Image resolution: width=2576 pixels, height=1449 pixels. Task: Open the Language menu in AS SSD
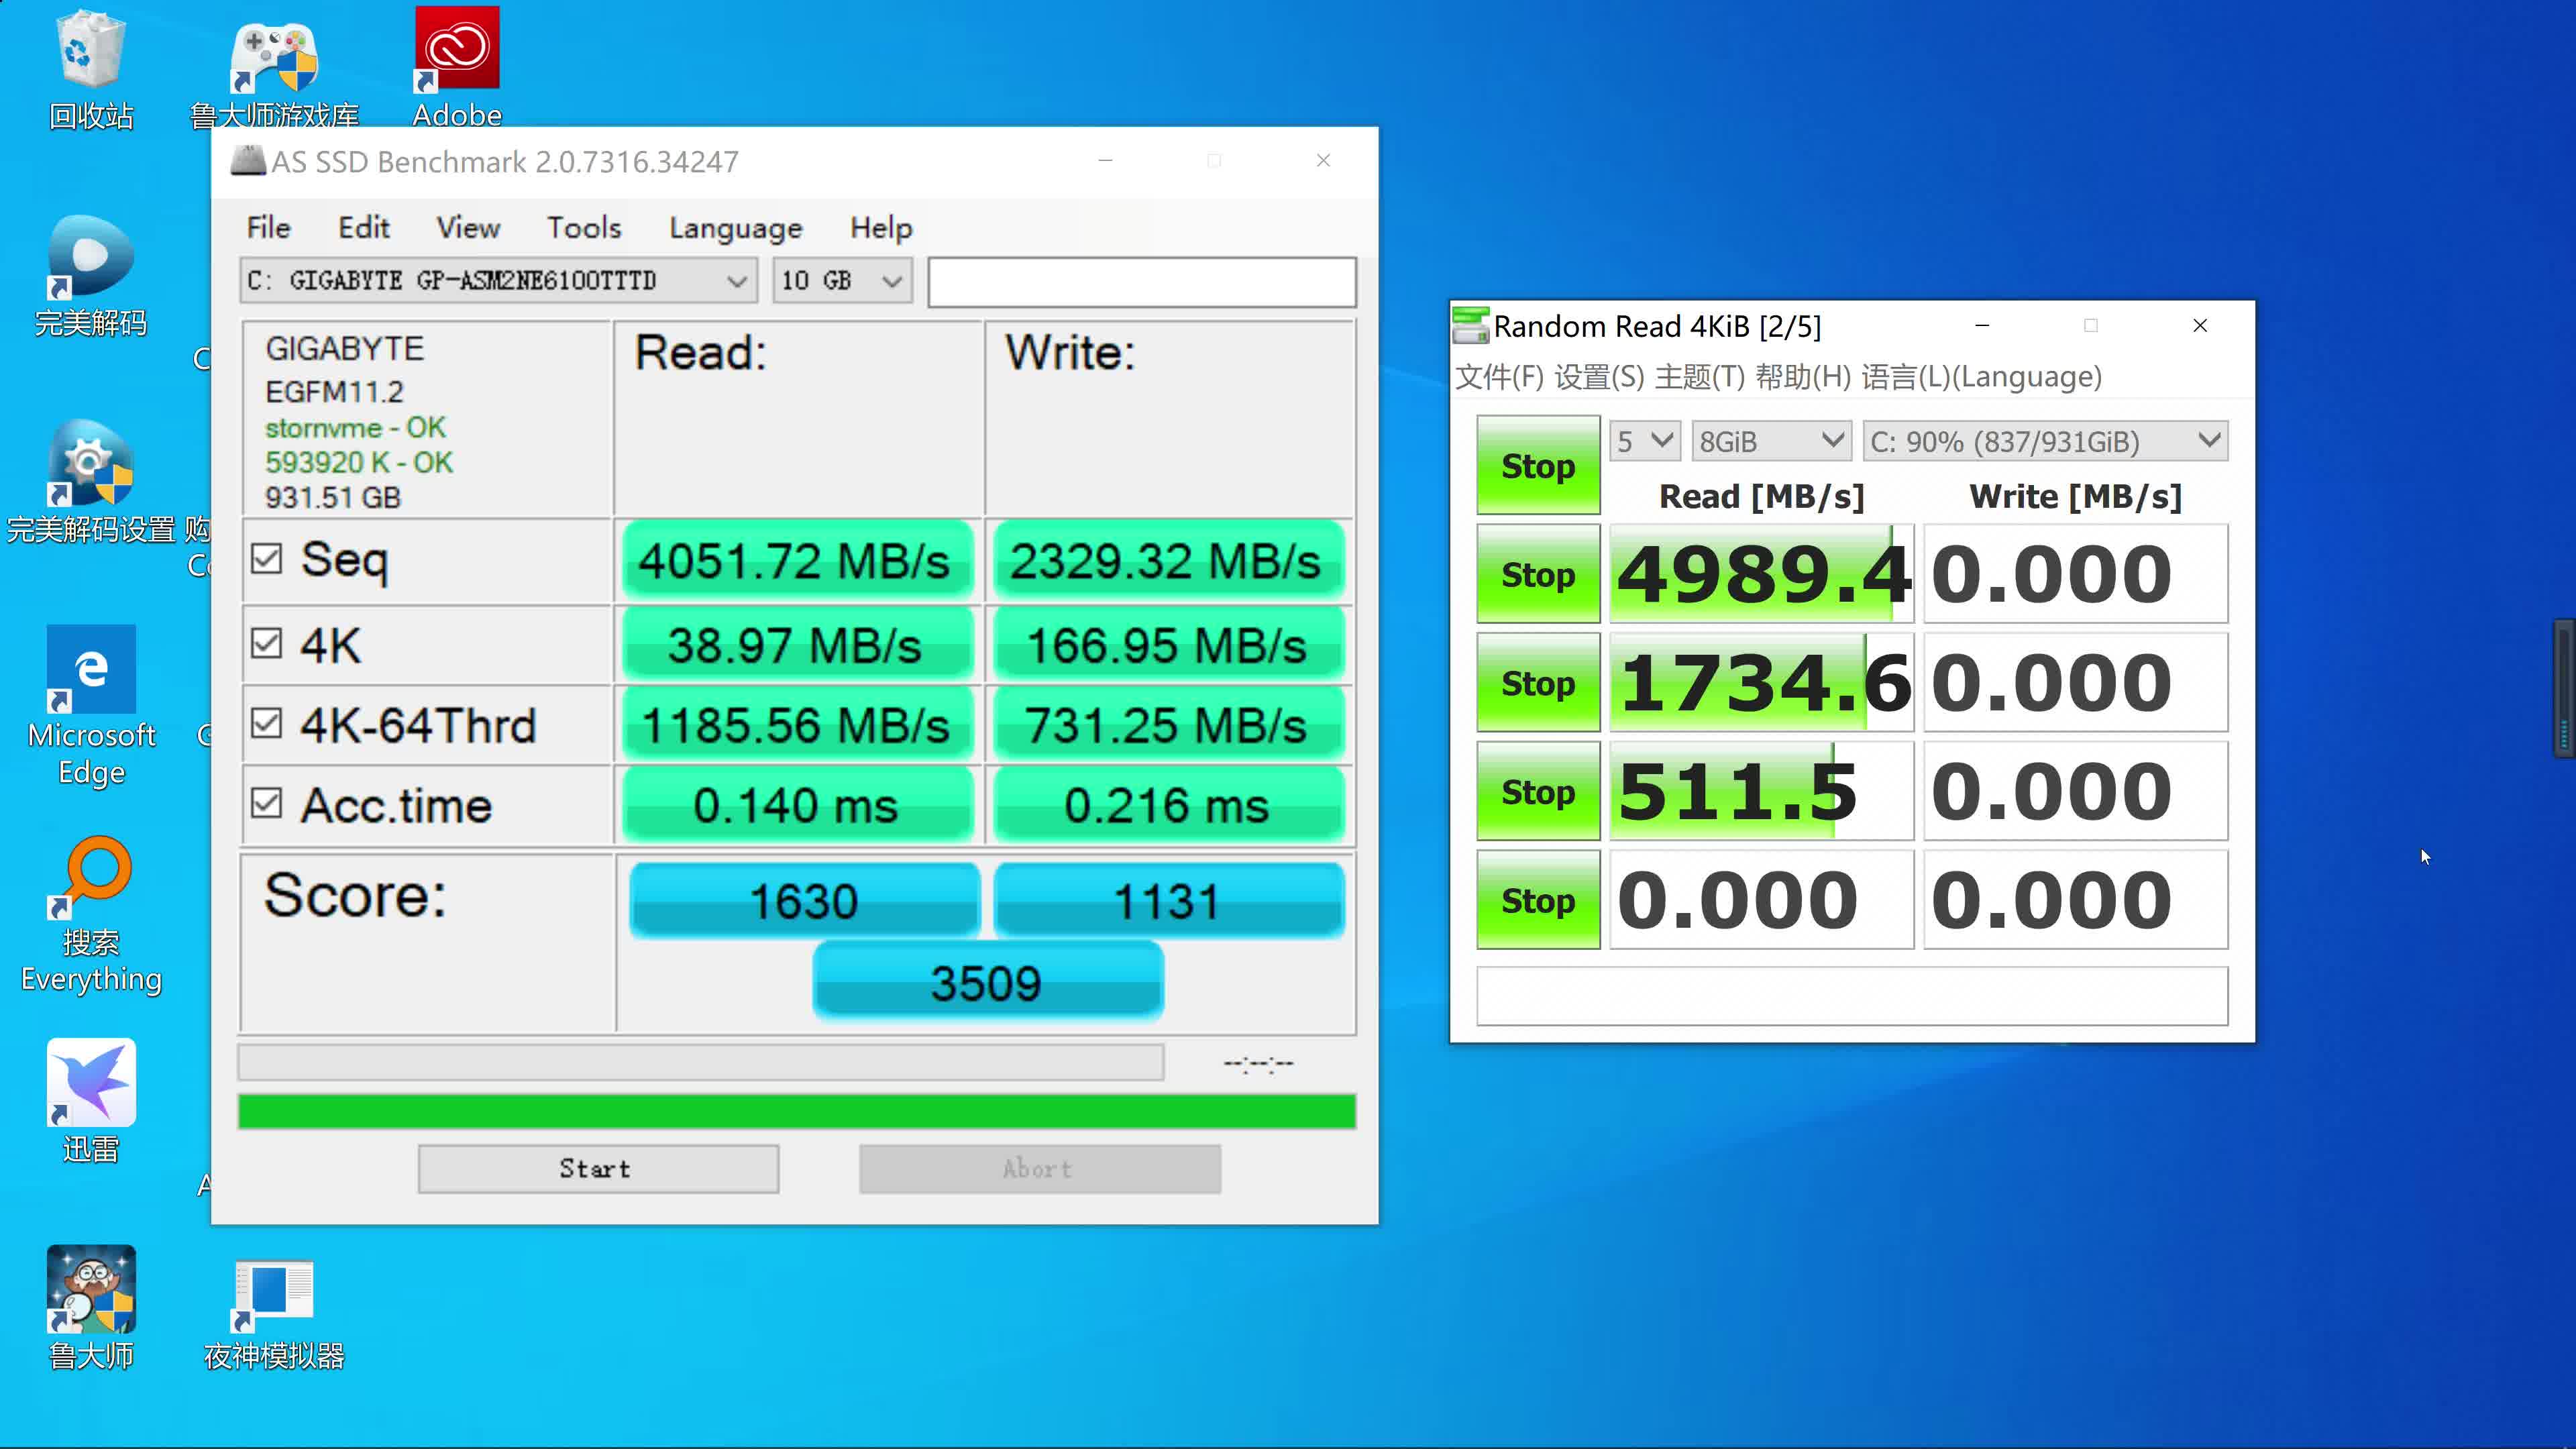735,228
